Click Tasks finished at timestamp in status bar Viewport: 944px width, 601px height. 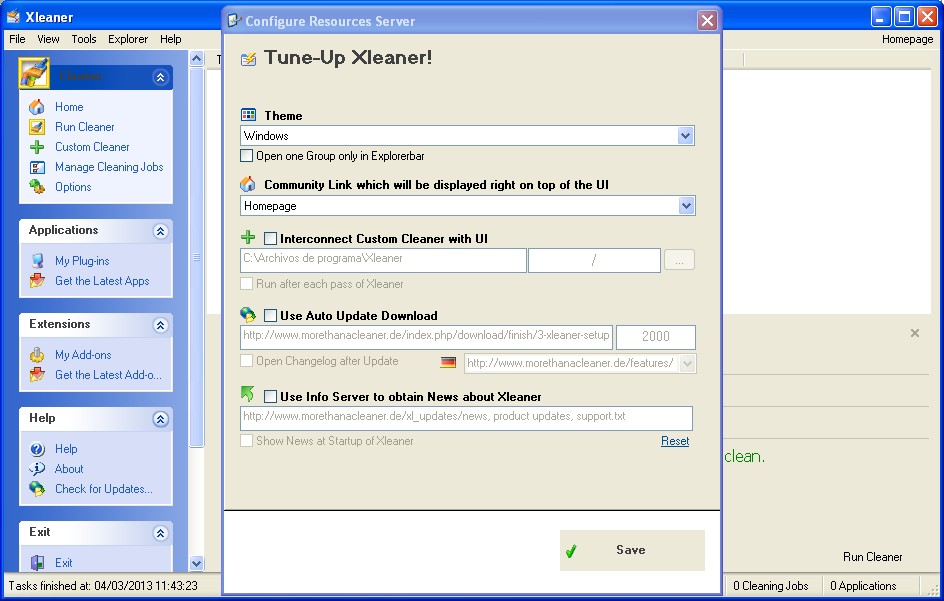[103, 585]
